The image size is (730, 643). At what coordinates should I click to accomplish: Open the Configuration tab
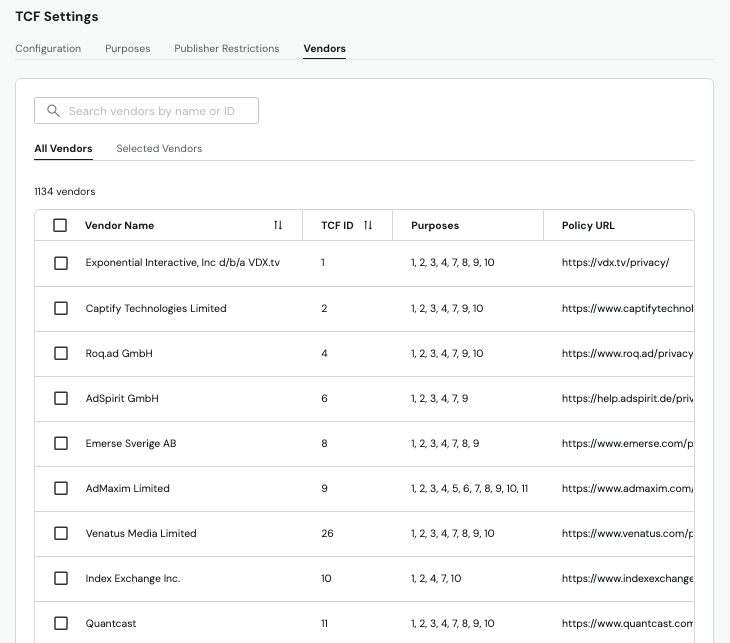[48, 48]
